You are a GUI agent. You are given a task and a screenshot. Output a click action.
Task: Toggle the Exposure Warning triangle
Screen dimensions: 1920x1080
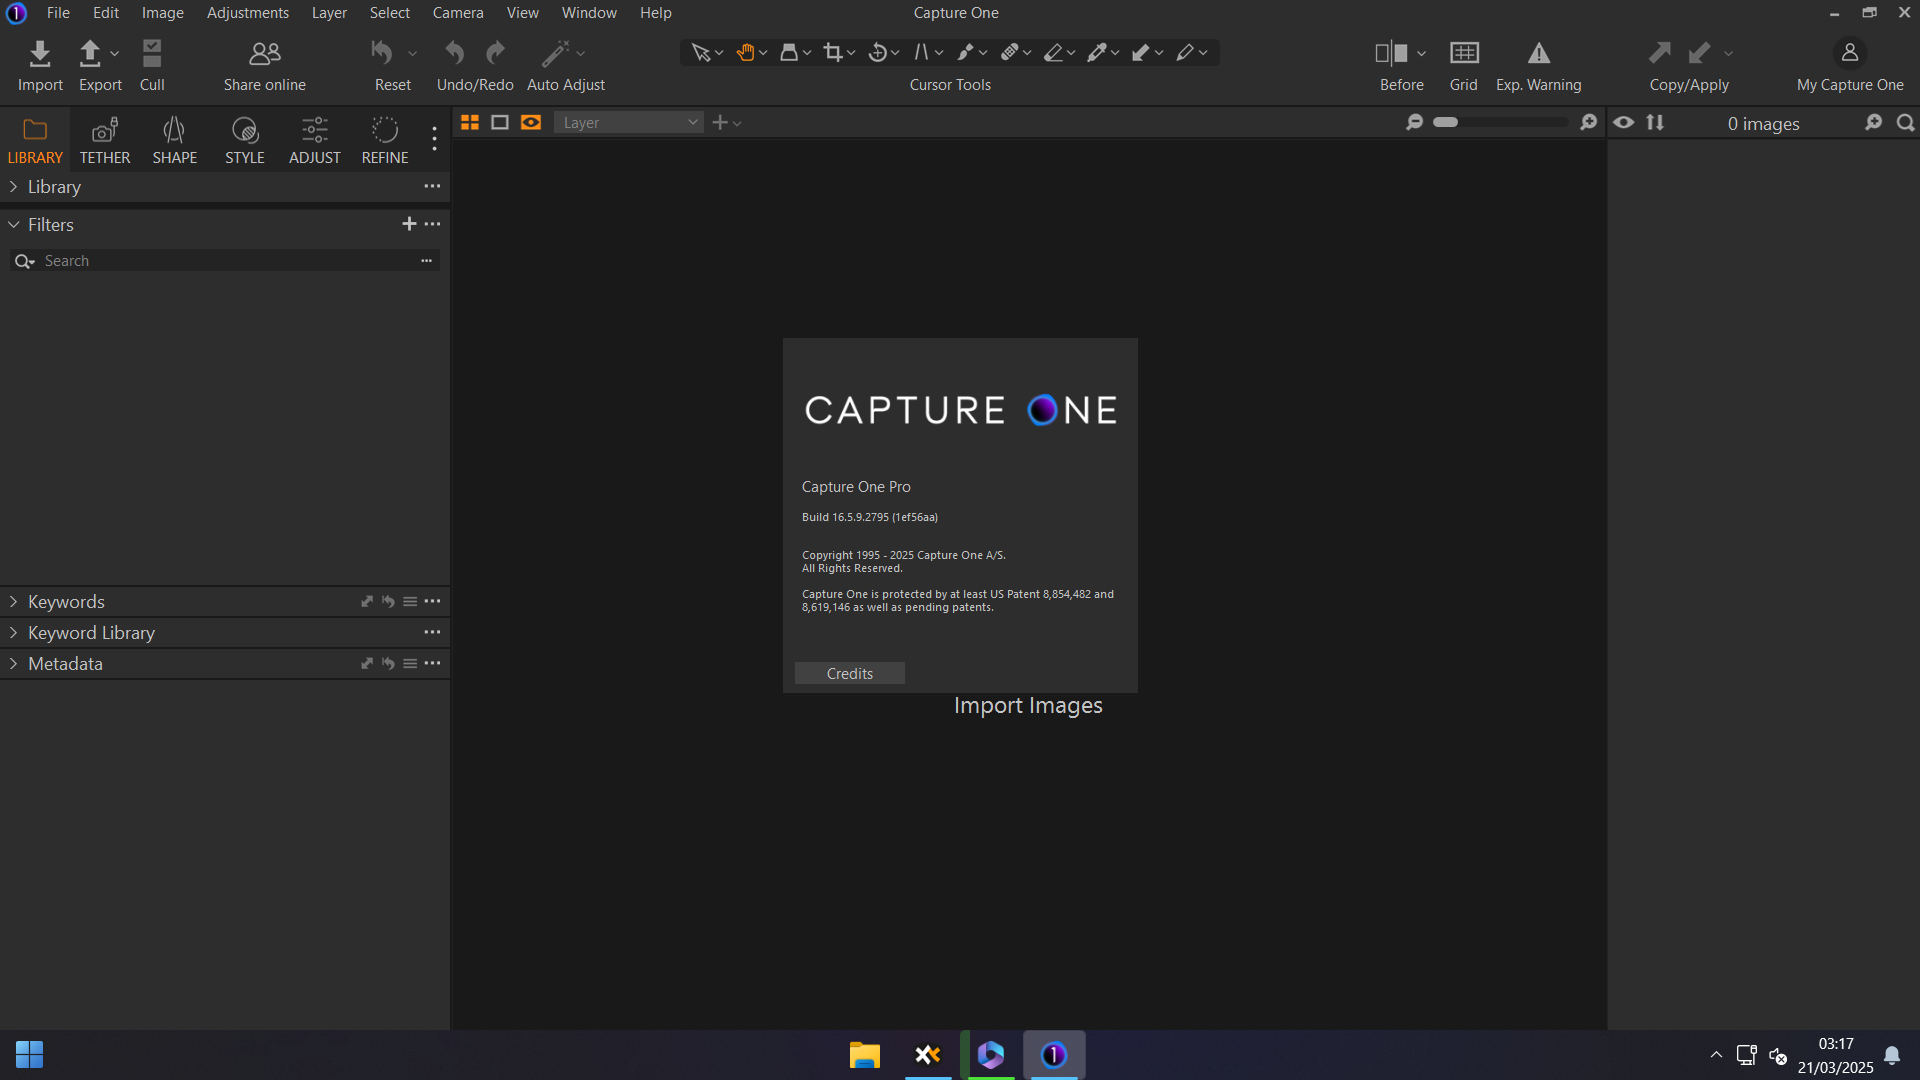(1539, 53)
